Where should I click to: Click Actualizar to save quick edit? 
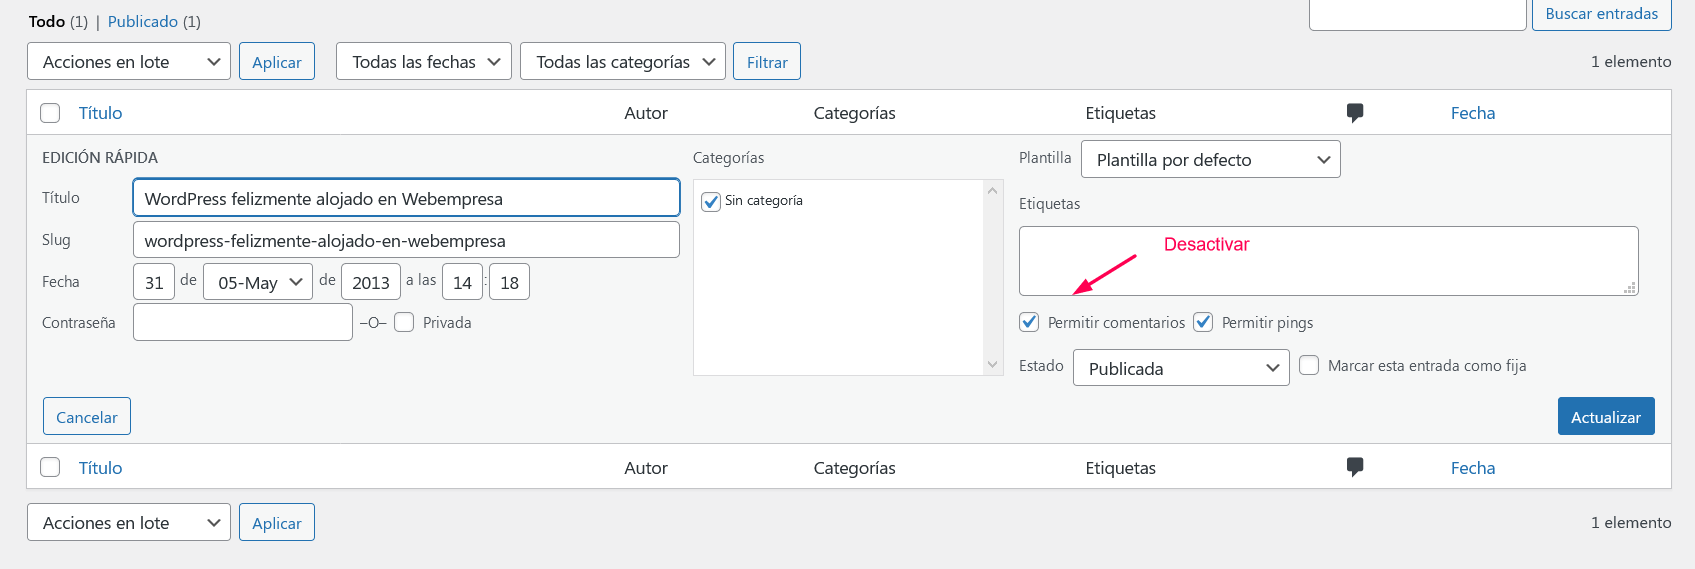point(1606,416)
